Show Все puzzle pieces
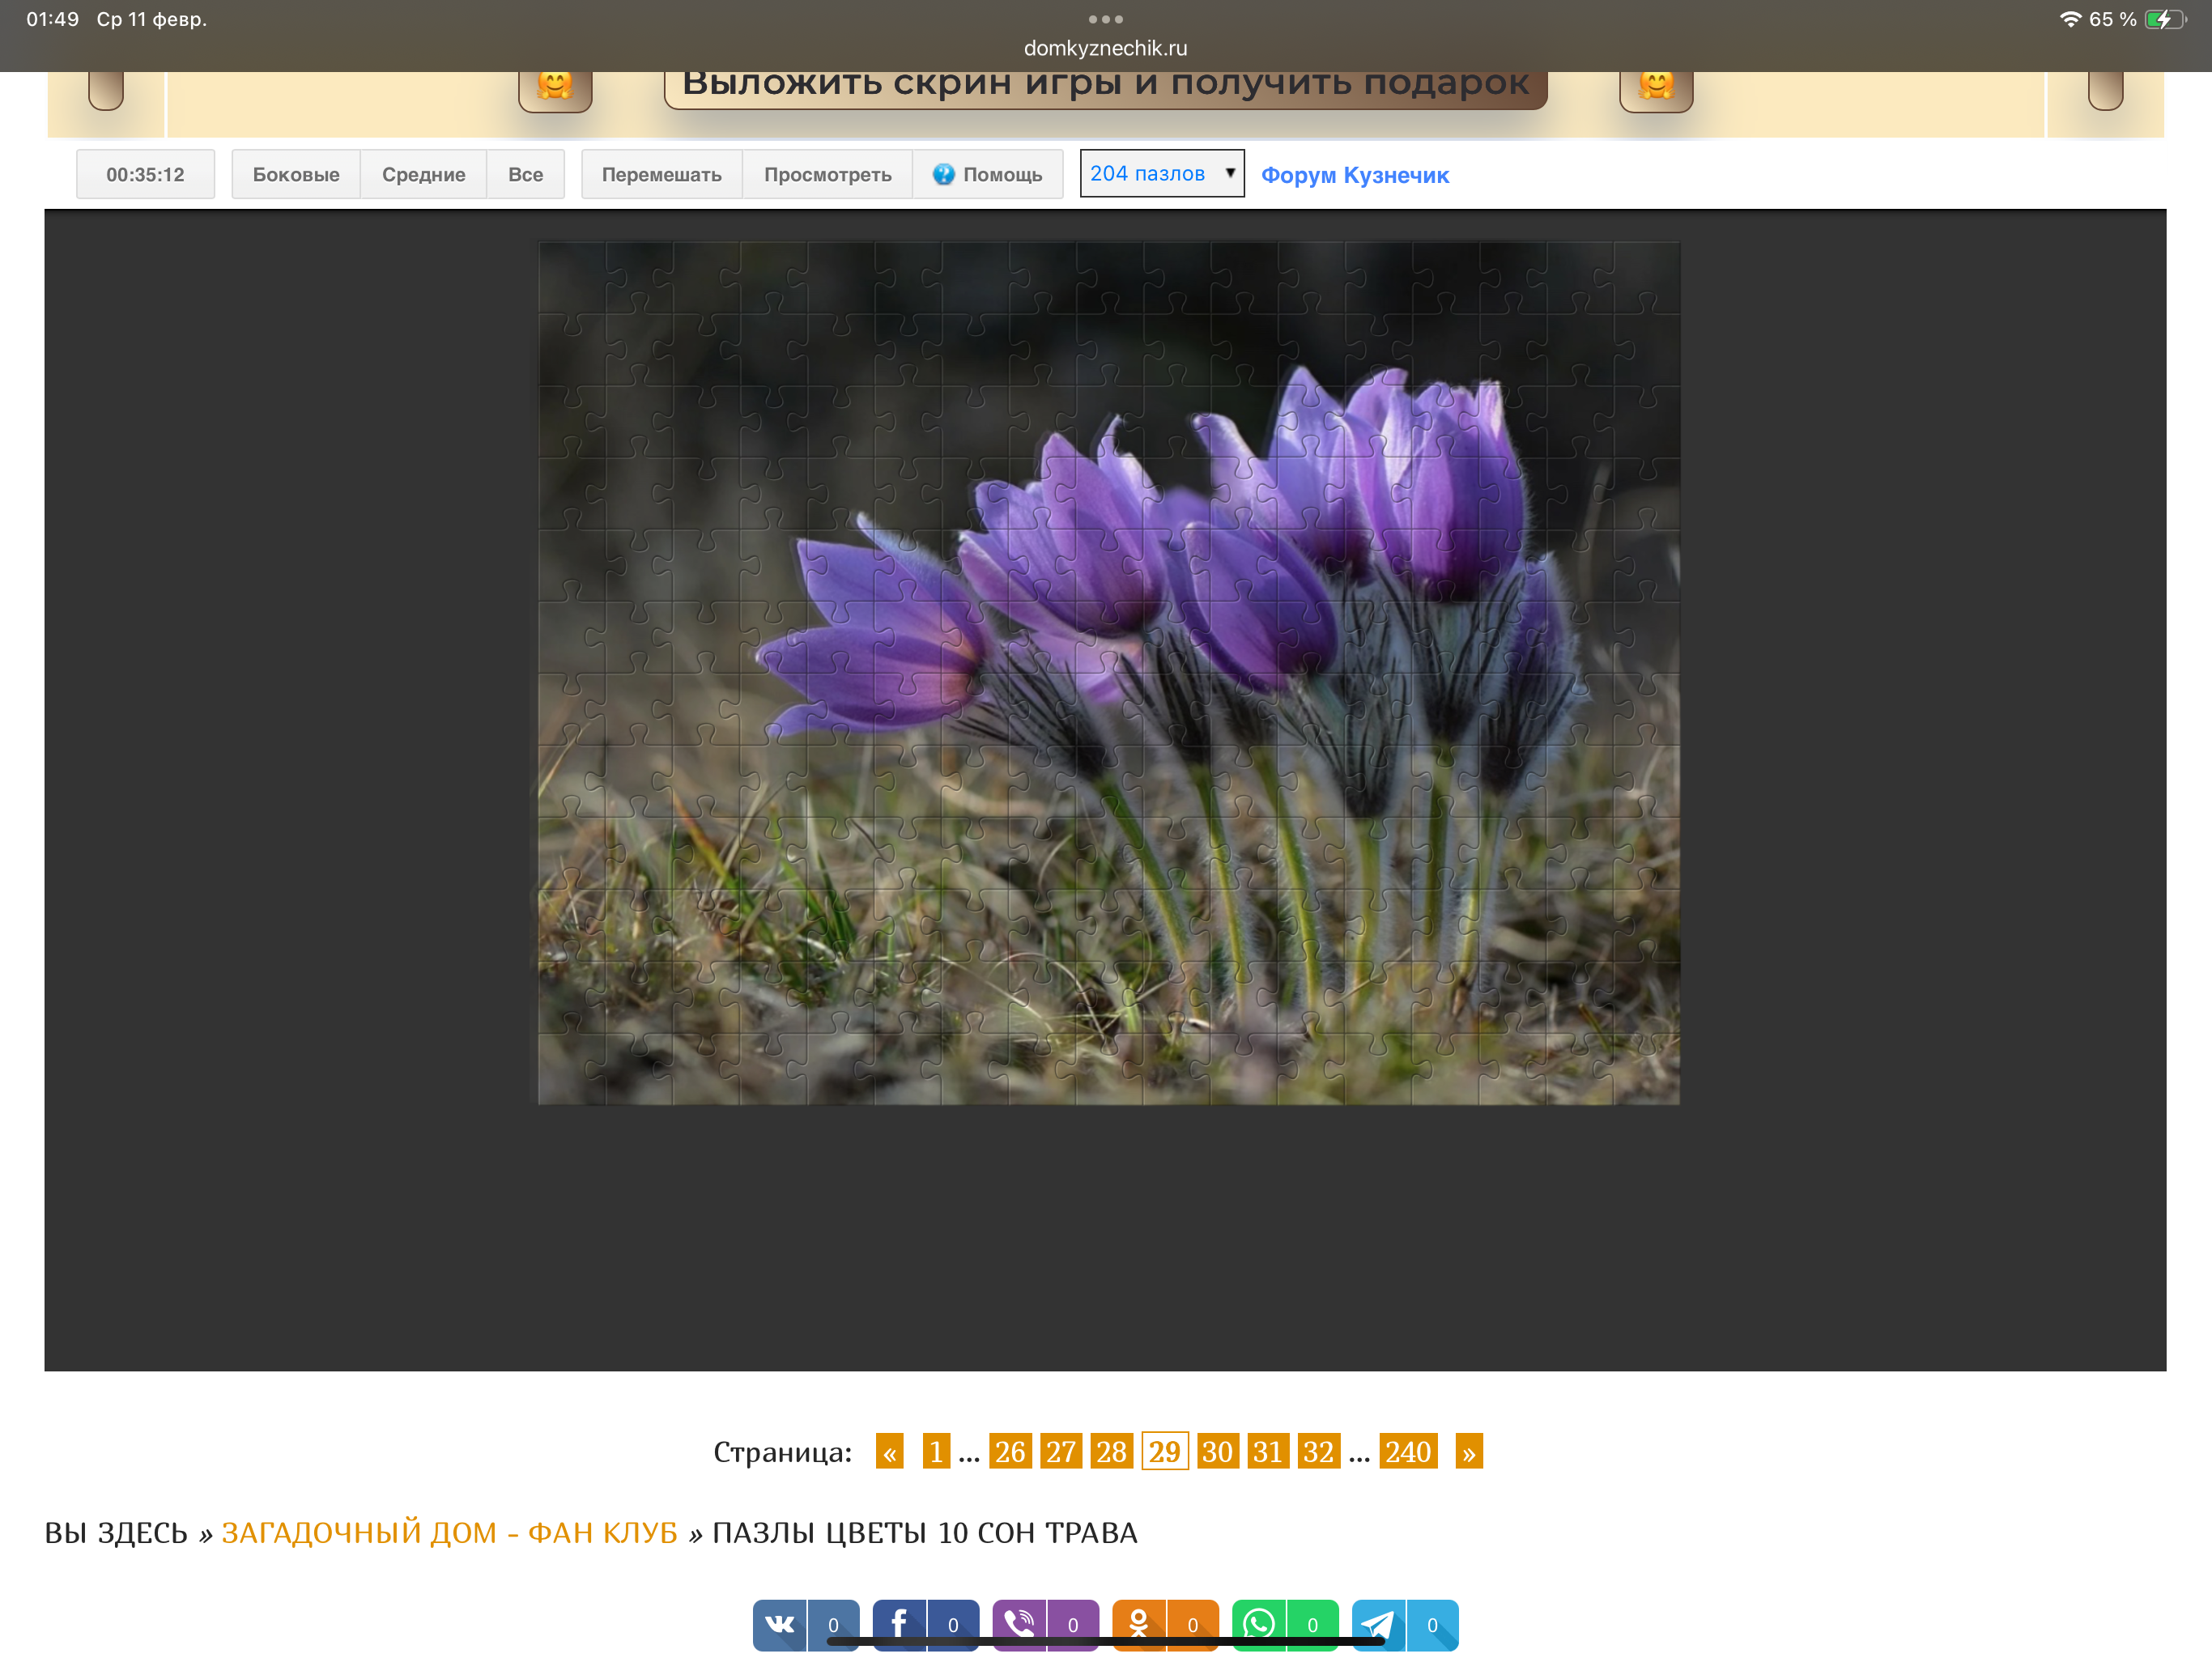The height and width of the screenshot is (1658, 2212). 525,175
